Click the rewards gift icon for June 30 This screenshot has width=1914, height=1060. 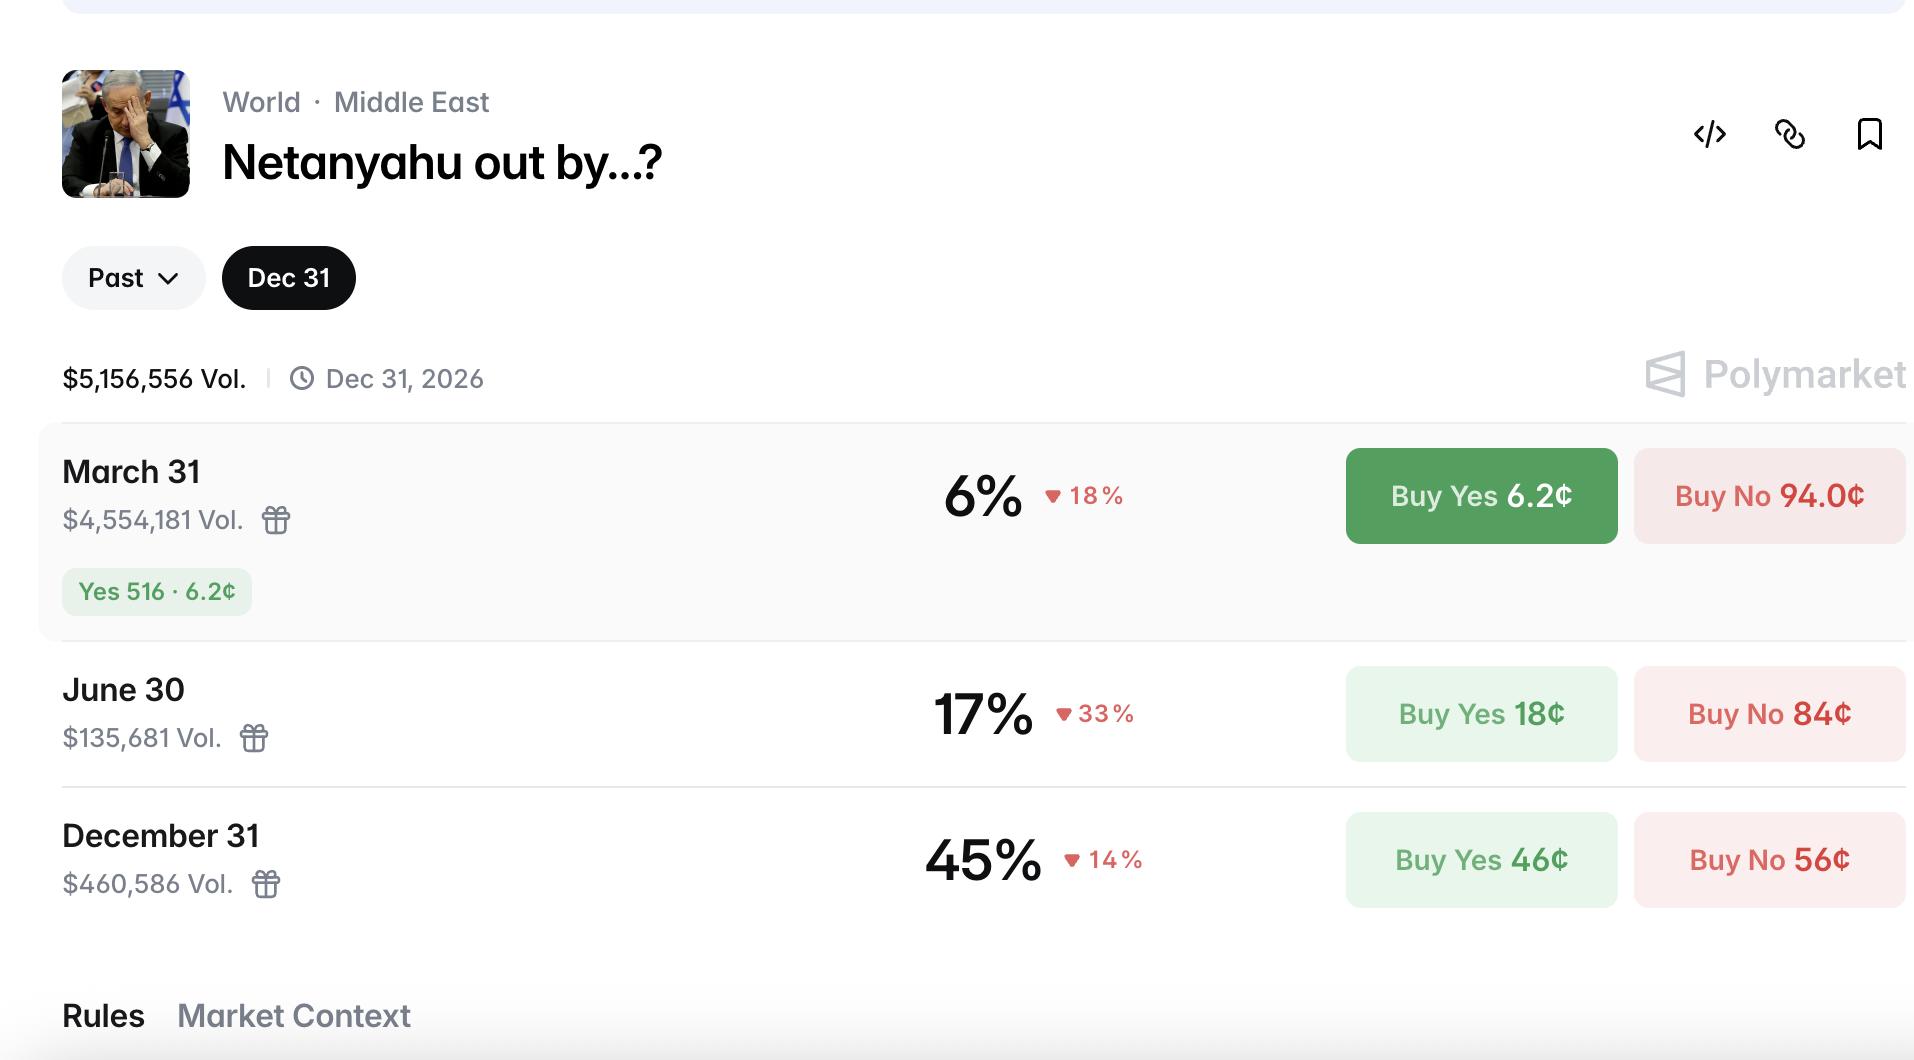[254, 738]
